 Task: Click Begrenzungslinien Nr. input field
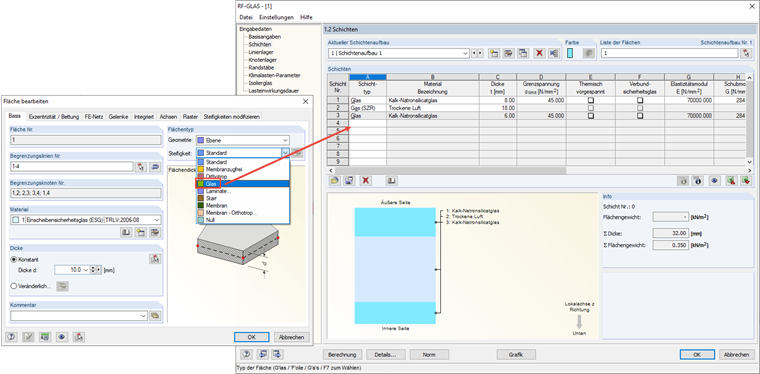[72, 167]
